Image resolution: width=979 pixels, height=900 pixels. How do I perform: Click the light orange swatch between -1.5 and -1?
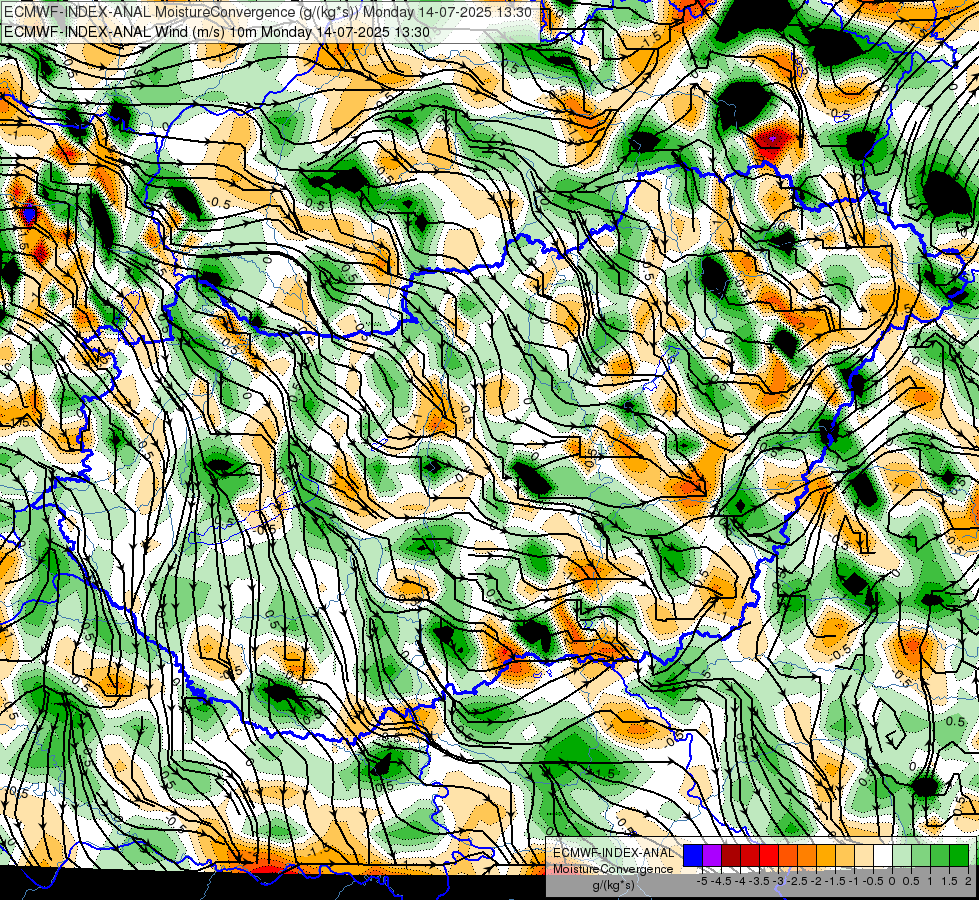pyautogui.click(x=845, y=855)
